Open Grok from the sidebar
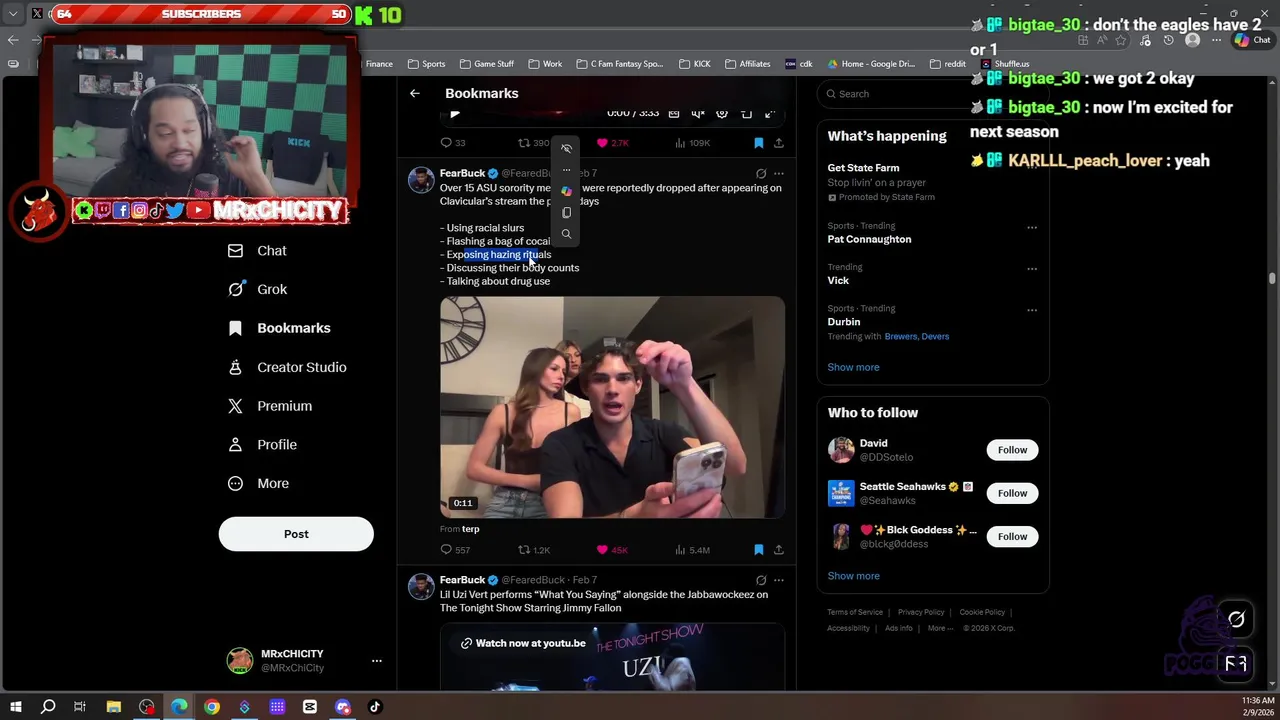This screenshot has width=1280, height=720. tap(257, 289)
